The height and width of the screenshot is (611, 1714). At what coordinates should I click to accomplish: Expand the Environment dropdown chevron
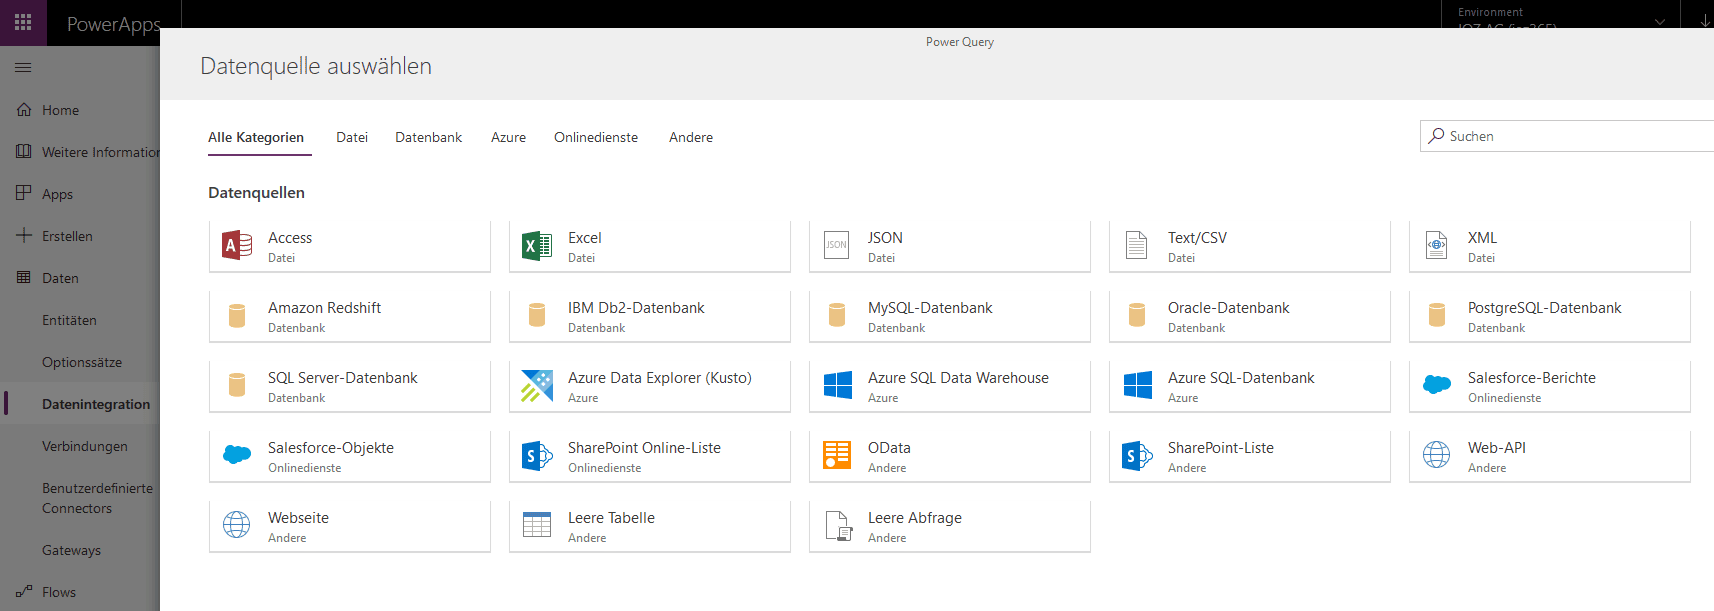click(1660, 21)
